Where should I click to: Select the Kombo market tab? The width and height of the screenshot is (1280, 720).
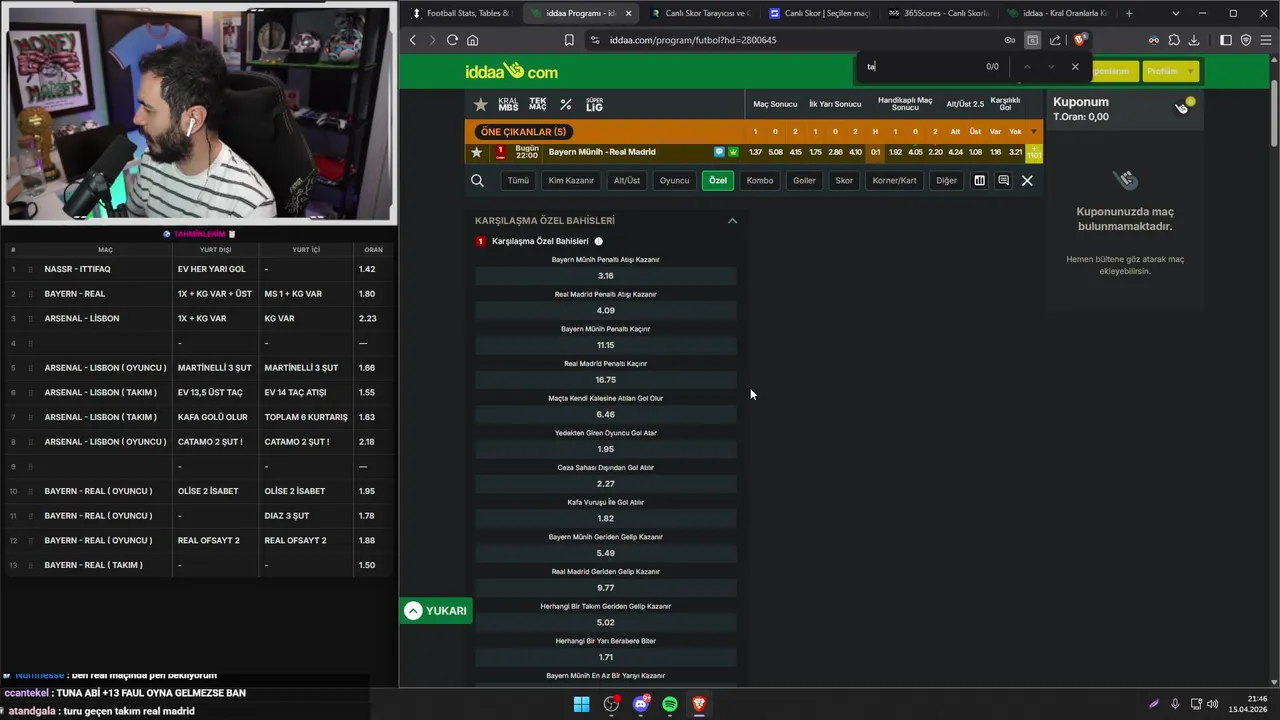coord(760,181)
